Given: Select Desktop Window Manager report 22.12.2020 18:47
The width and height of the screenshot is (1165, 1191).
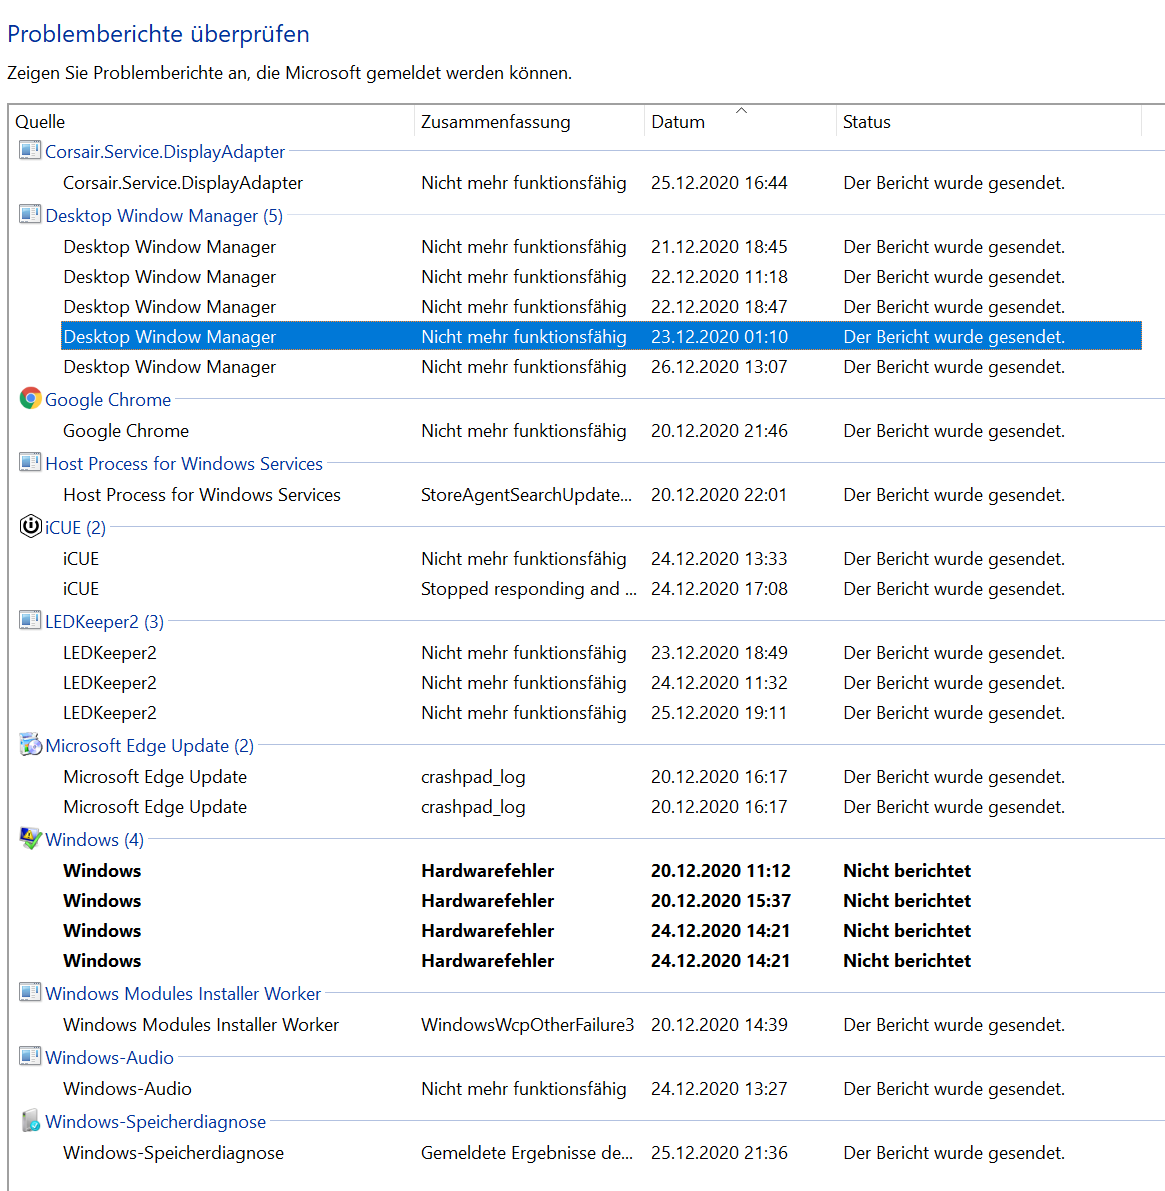Looking at the screenshot, I should click(x=601, y=307).
